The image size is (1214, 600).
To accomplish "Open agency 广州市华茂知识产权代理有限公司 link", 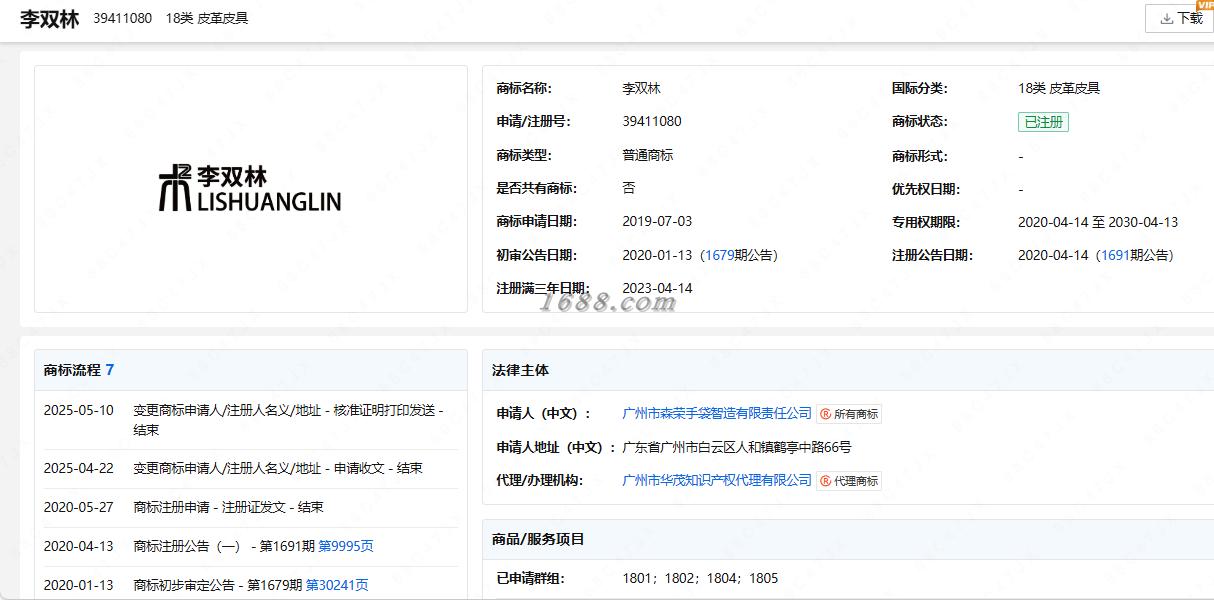I will [717, 480].
